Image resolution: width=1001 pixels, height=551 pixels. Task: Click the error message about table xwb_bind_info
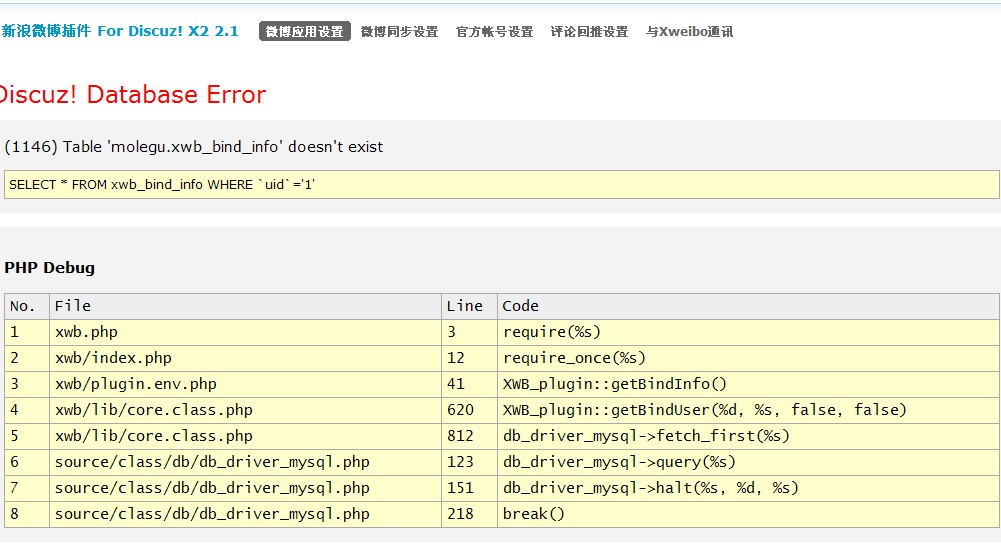click(193, 147)
